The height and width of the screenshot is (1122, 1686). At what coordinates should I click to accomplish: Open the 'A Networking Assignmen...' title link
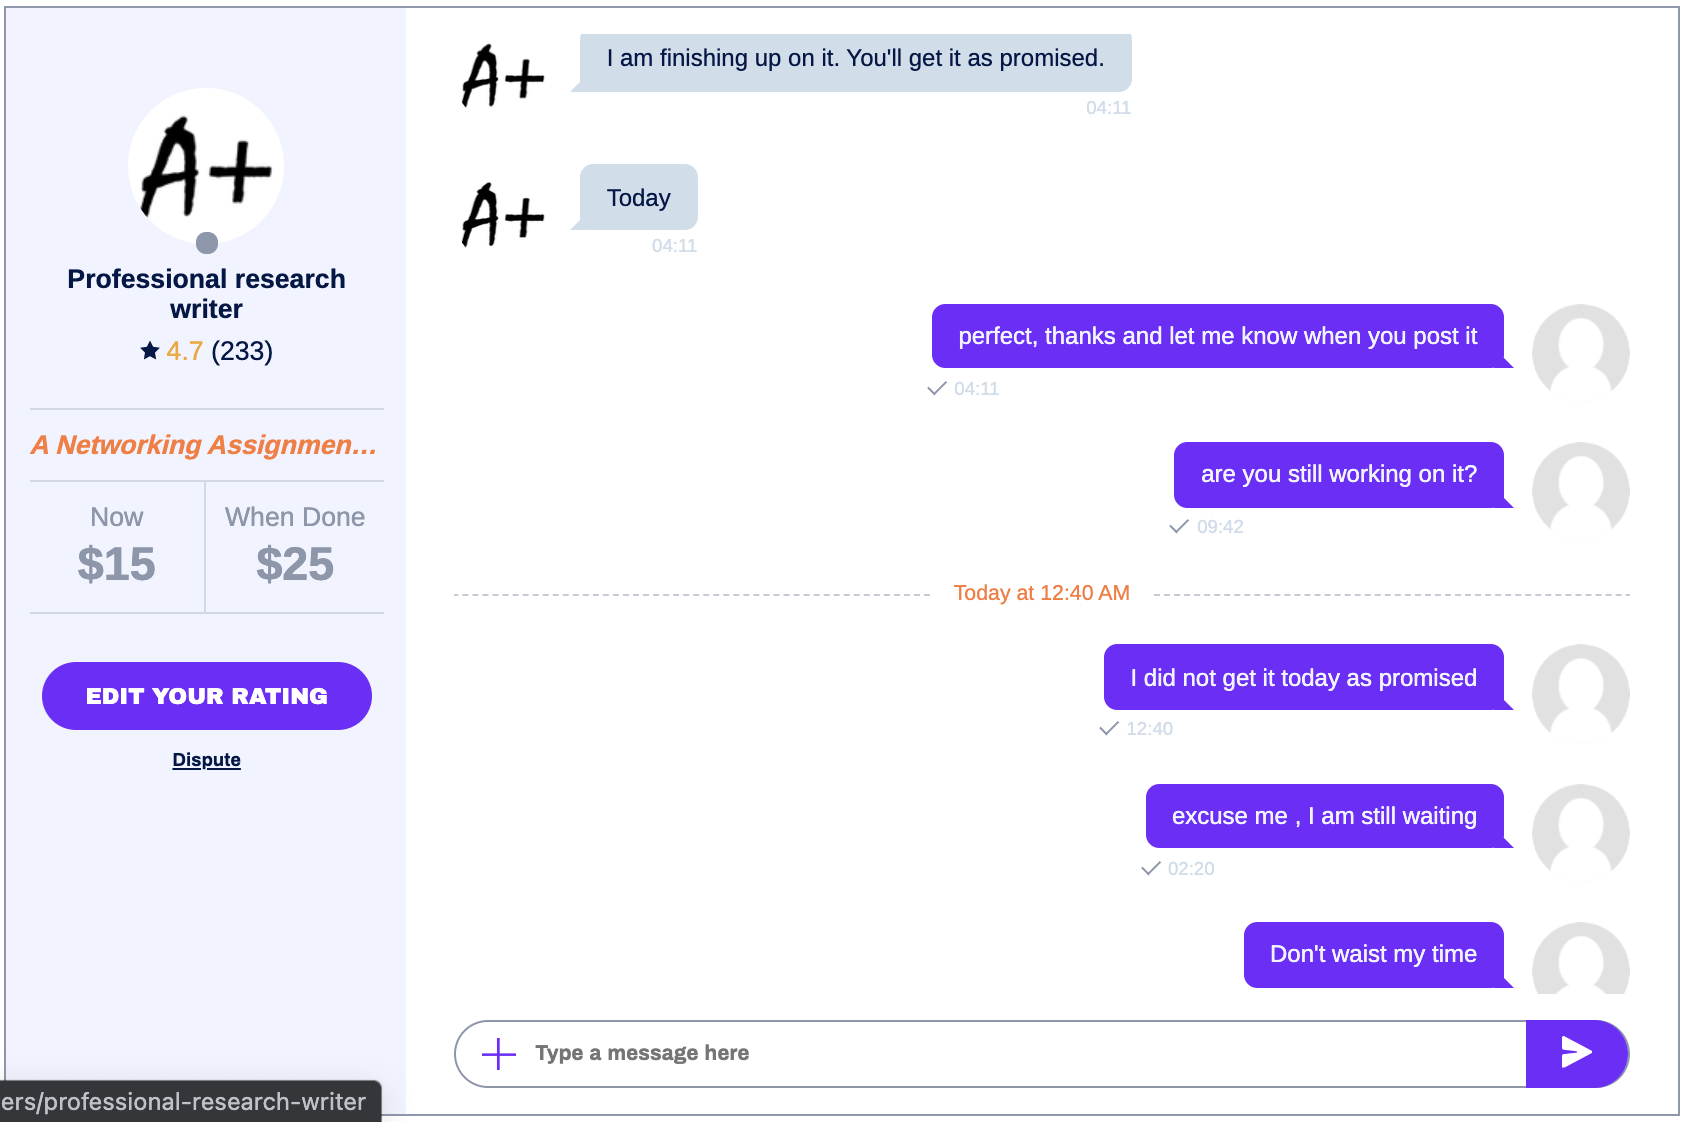point(204,445)
